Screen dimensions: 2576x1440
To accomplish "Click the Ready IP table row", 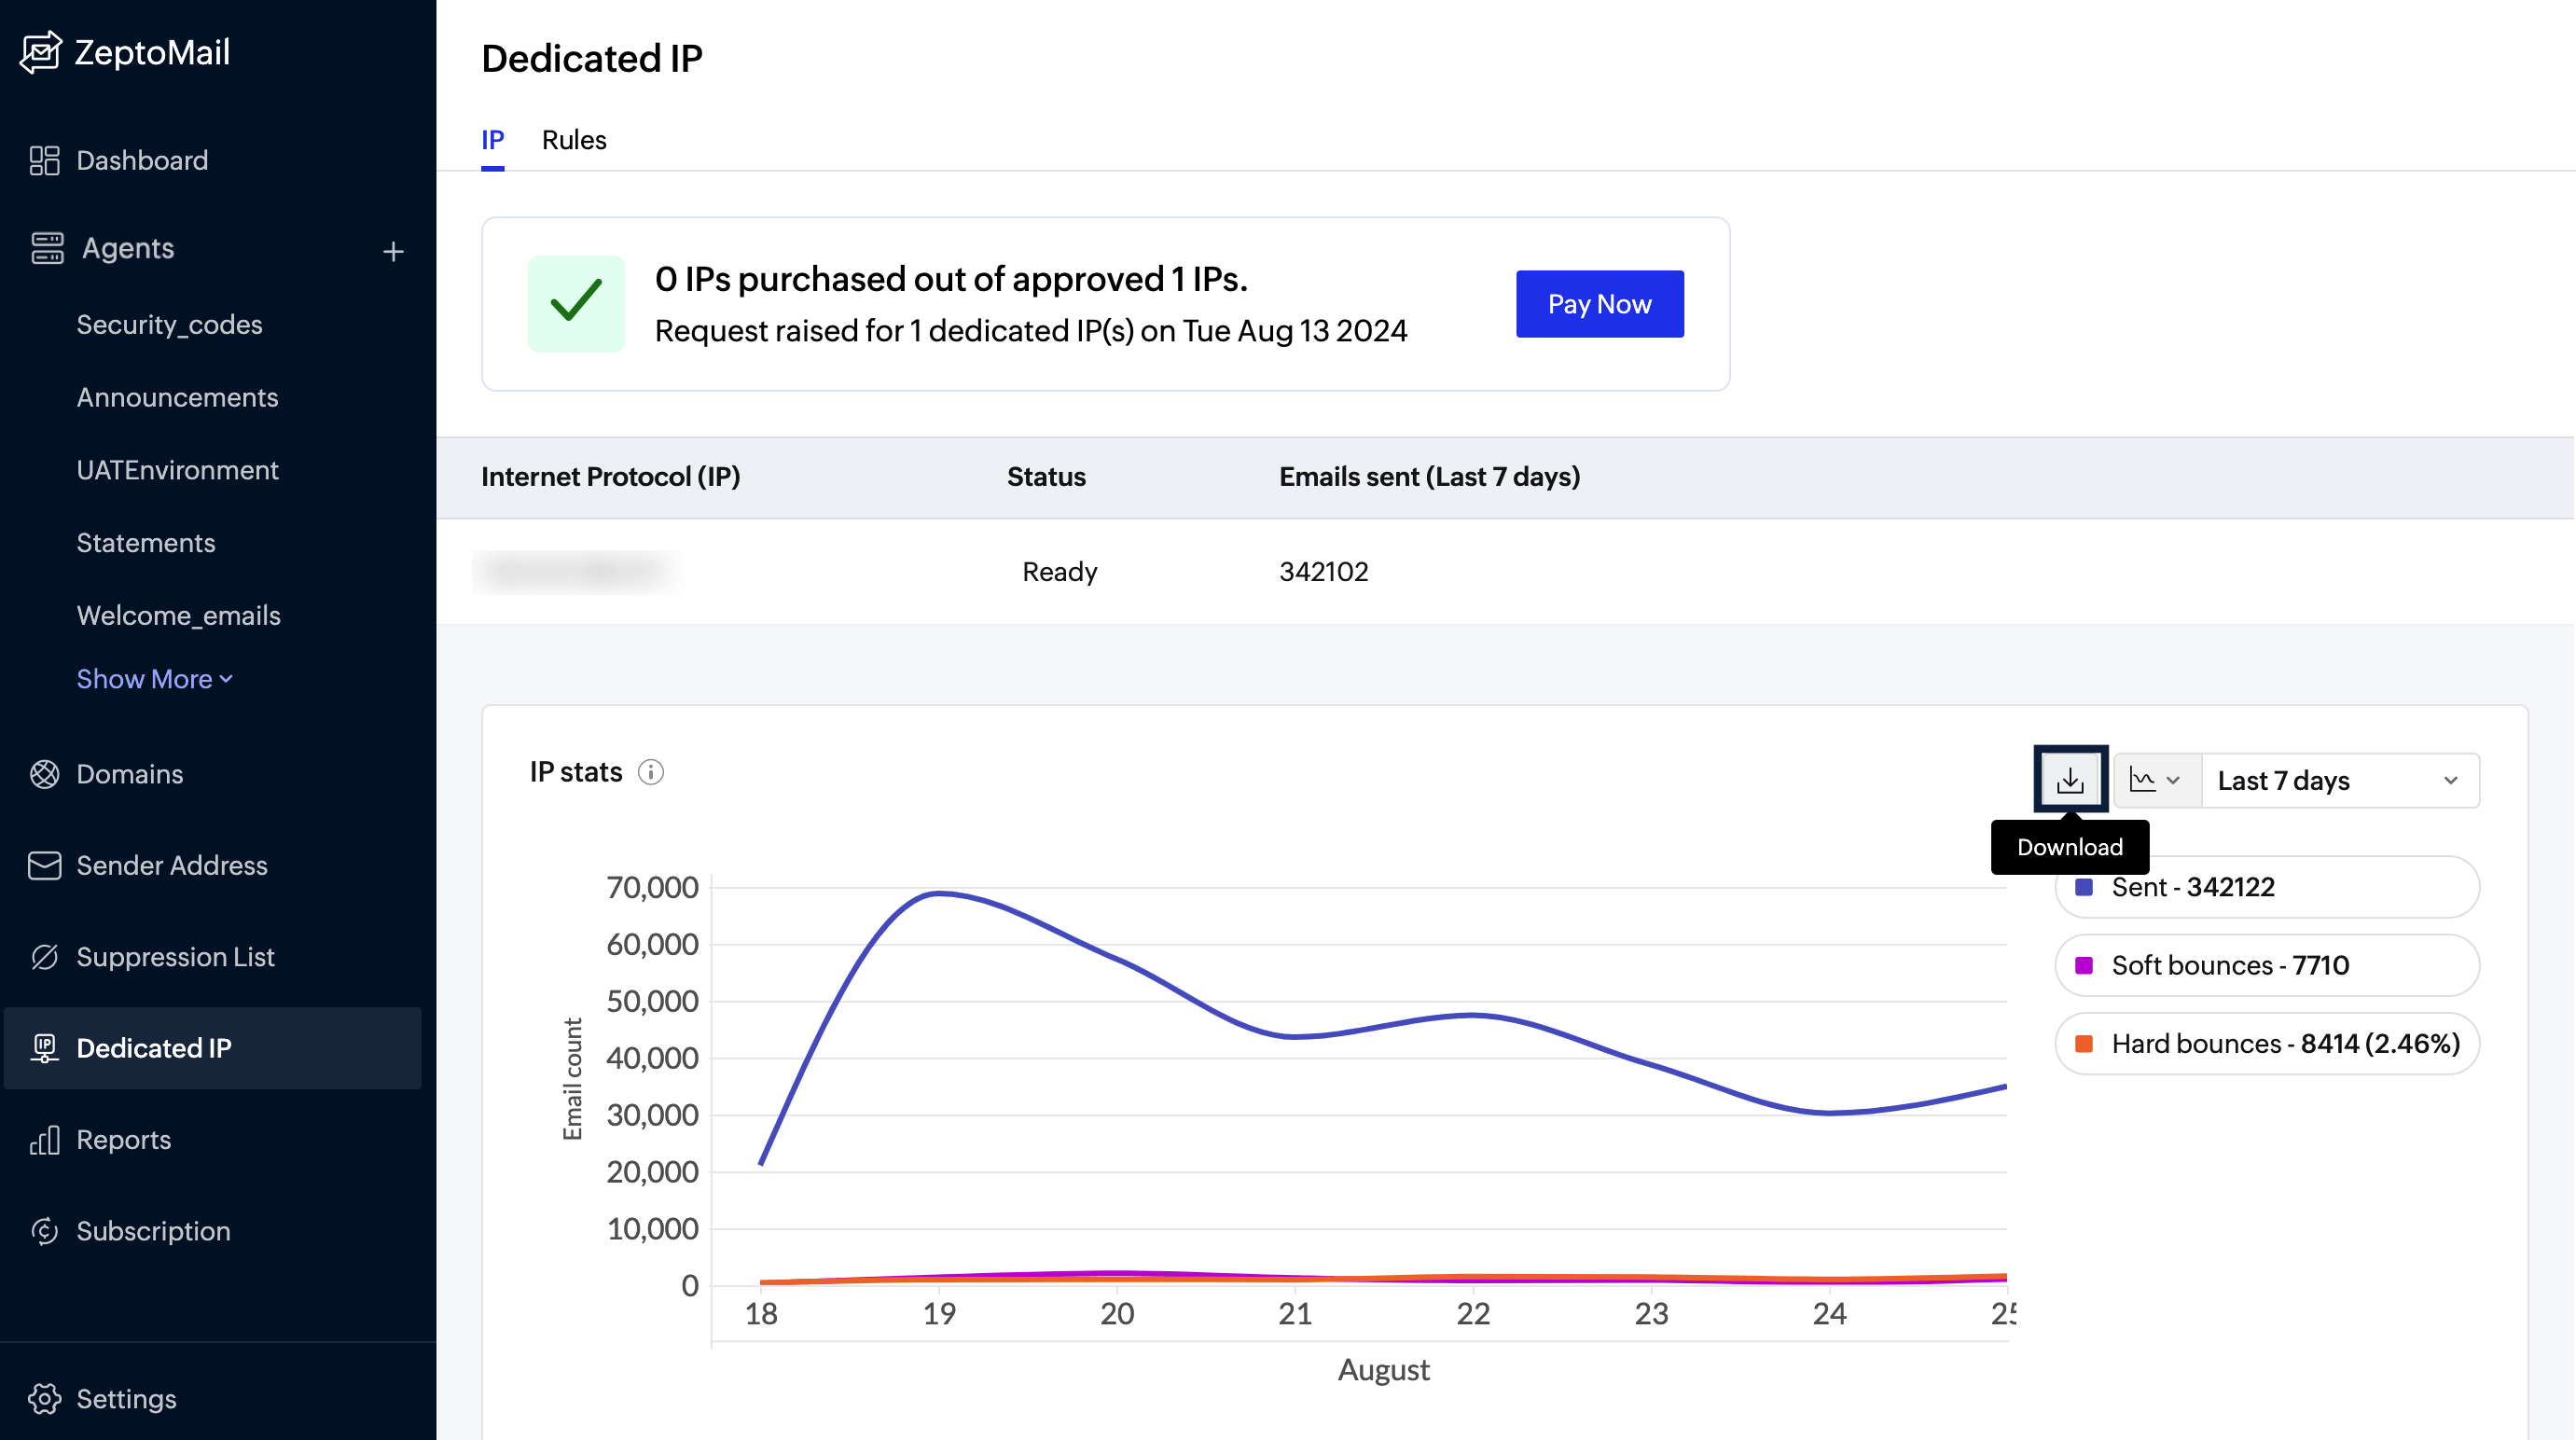I will coord(1058,571).
